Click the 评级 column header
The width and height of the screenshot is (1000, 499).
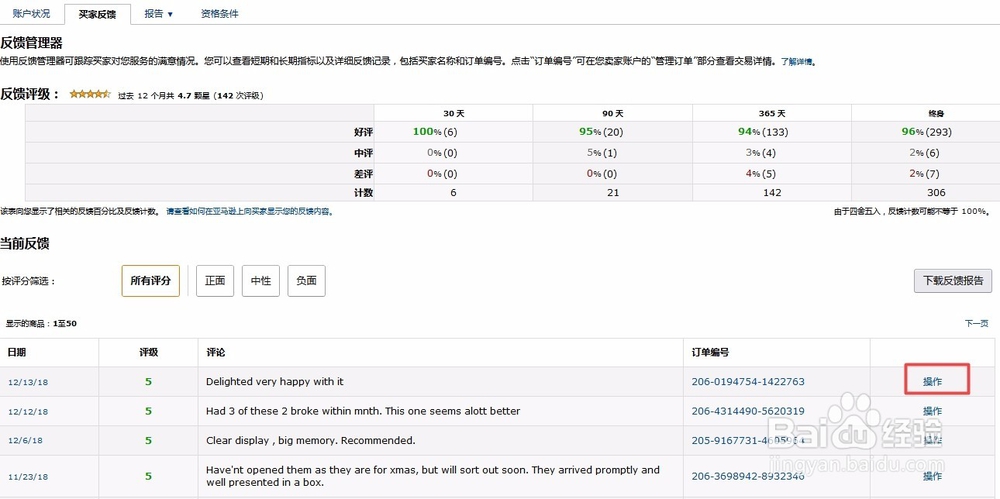coord(149,352)
